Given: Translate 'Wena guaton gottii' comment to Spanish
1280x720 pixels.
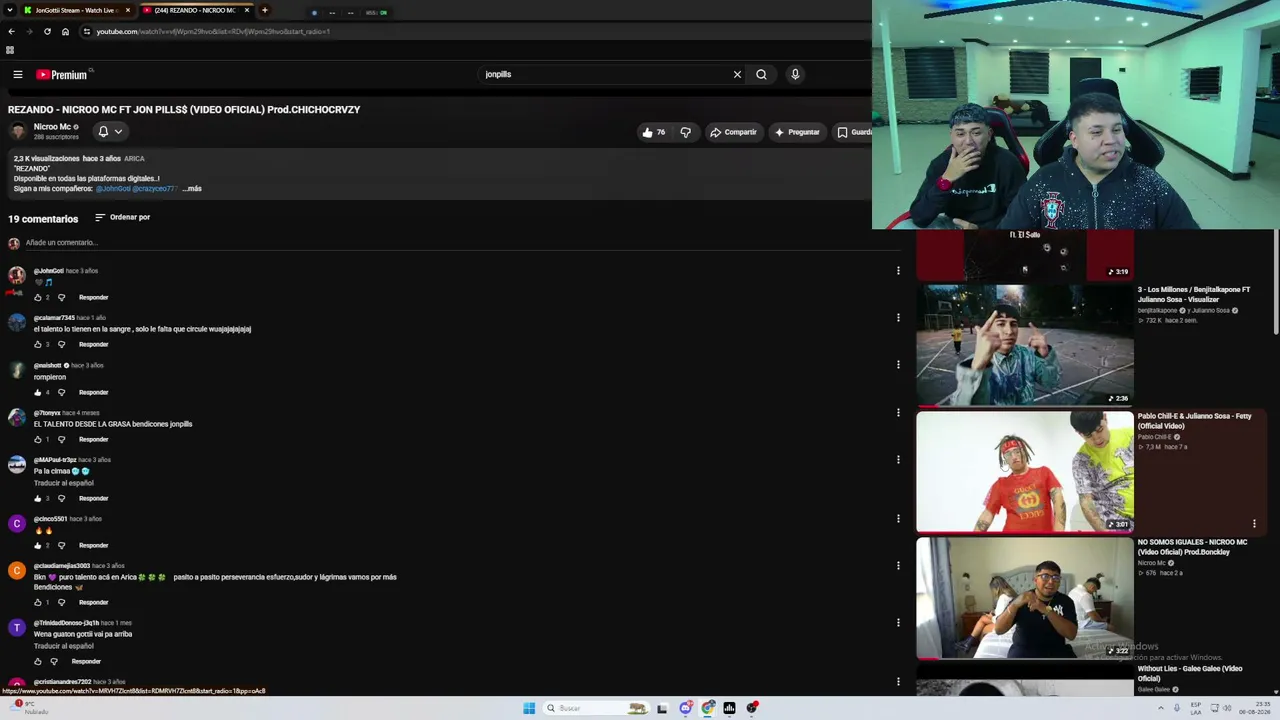Looking at the screenshot, I should (63, 646).
